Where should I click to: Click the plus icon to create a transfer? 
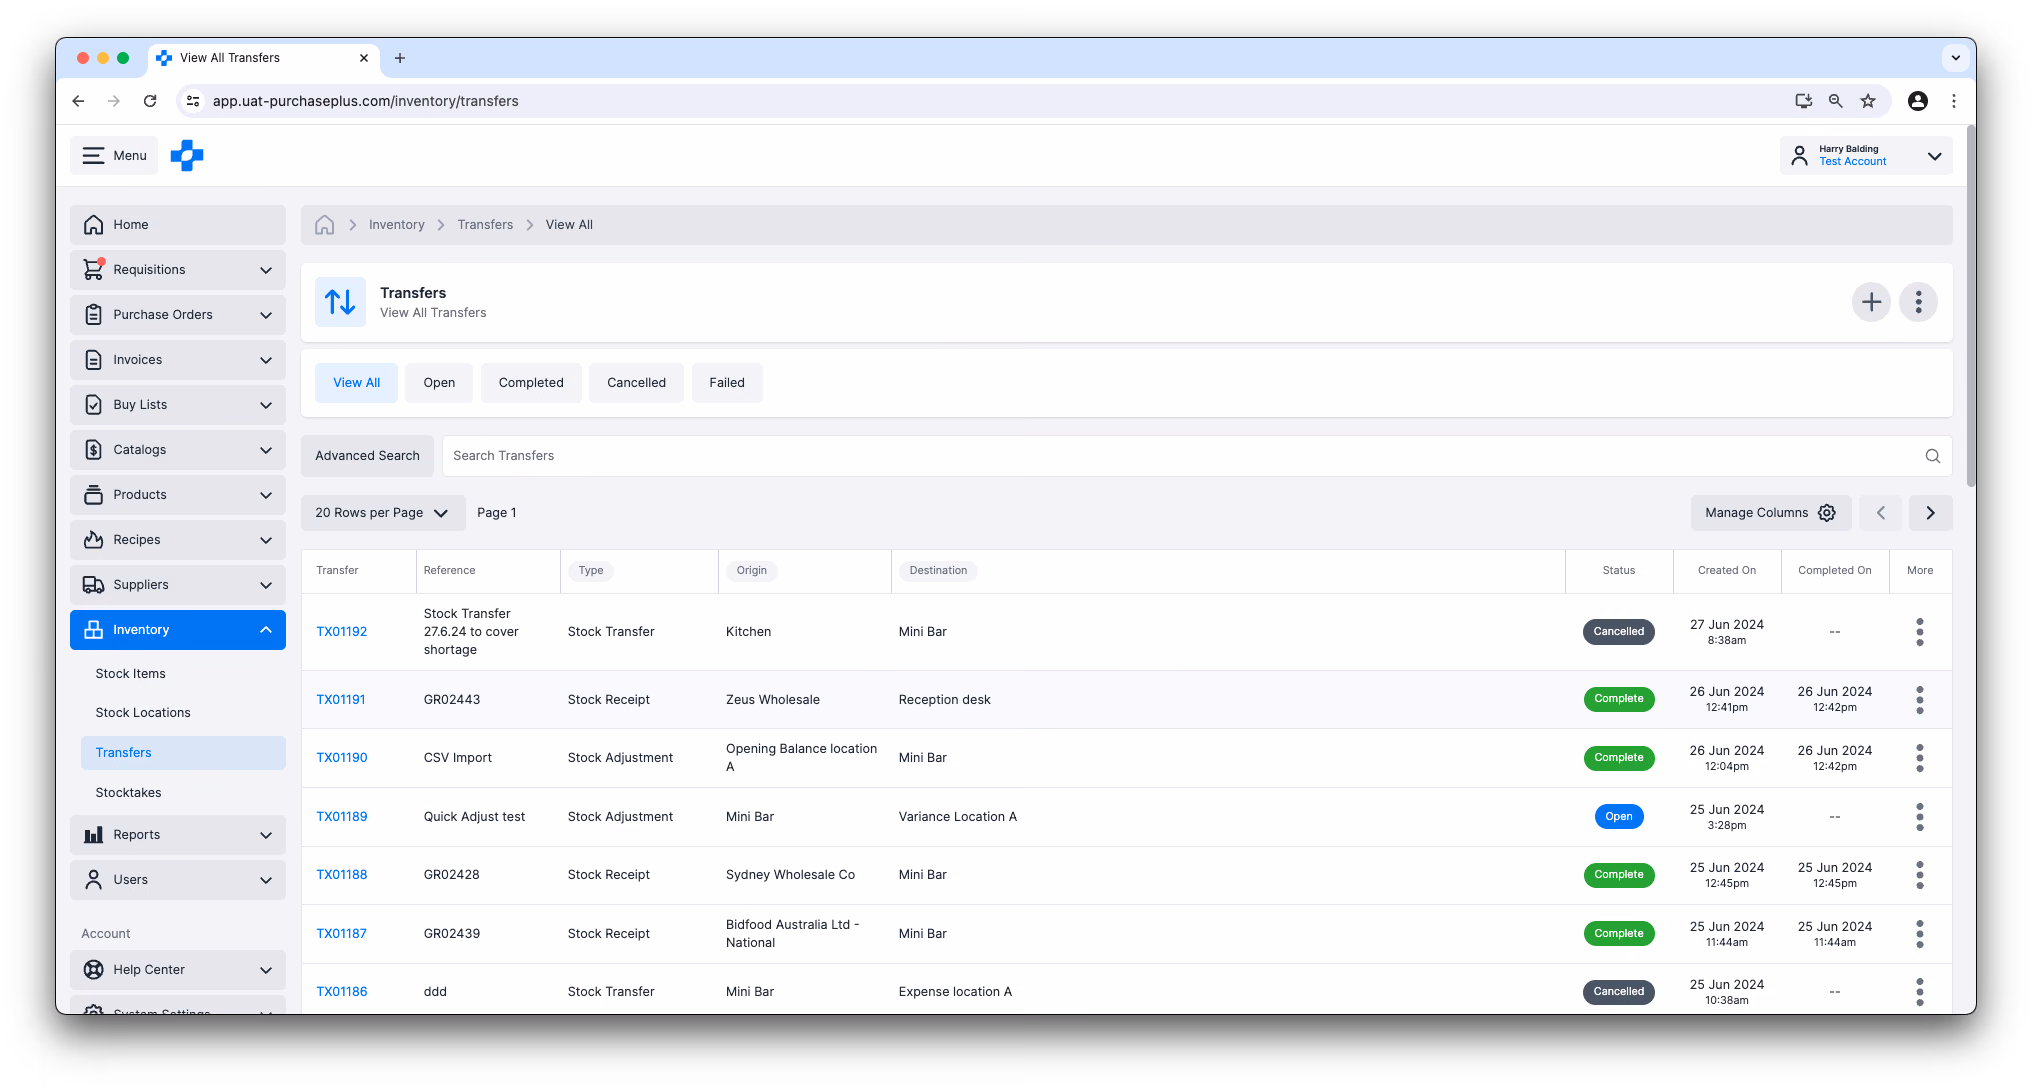[x=1871, y=302]
